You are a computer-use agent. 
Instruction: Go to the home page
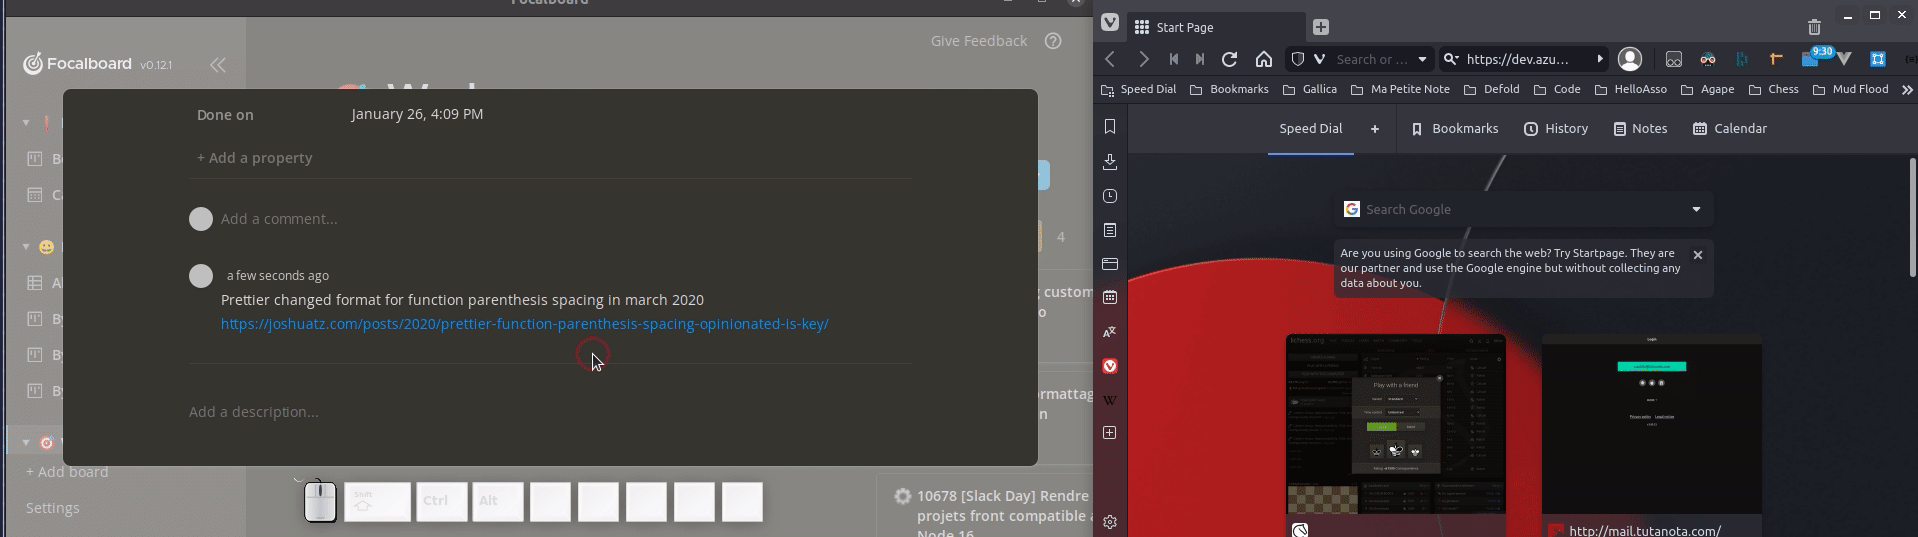[x=1264, y=59]
